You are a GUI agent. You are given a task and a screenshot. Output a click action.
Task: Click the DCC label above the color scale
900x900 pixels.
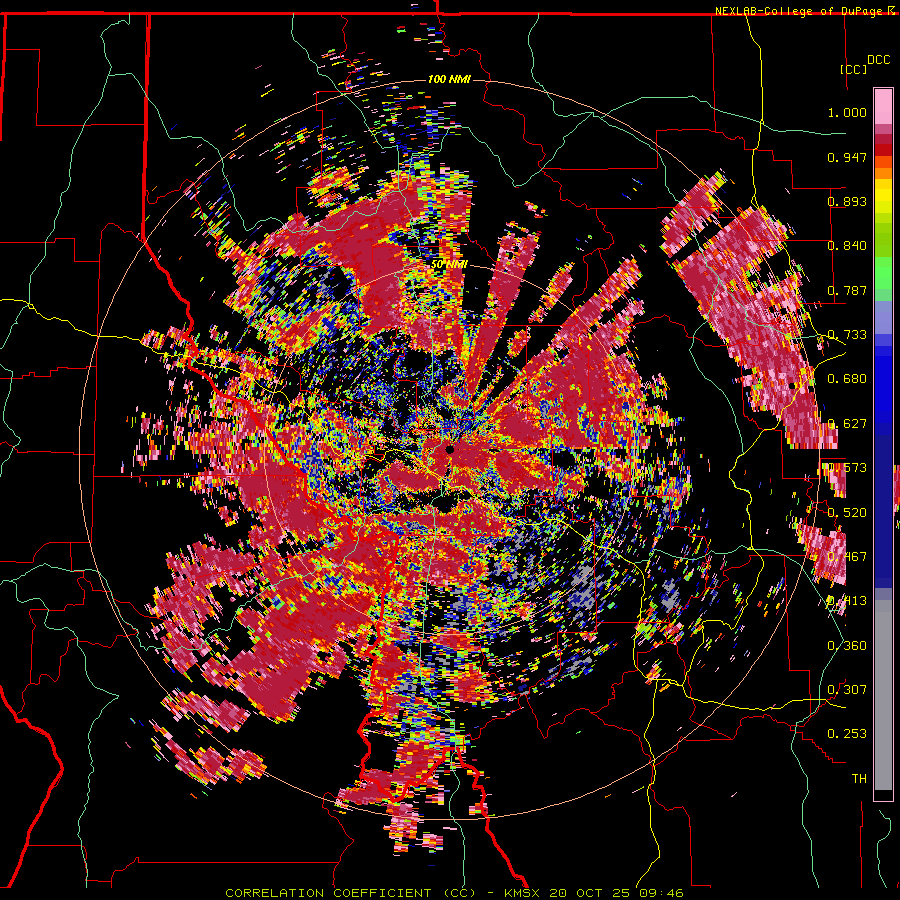point(878,60)
